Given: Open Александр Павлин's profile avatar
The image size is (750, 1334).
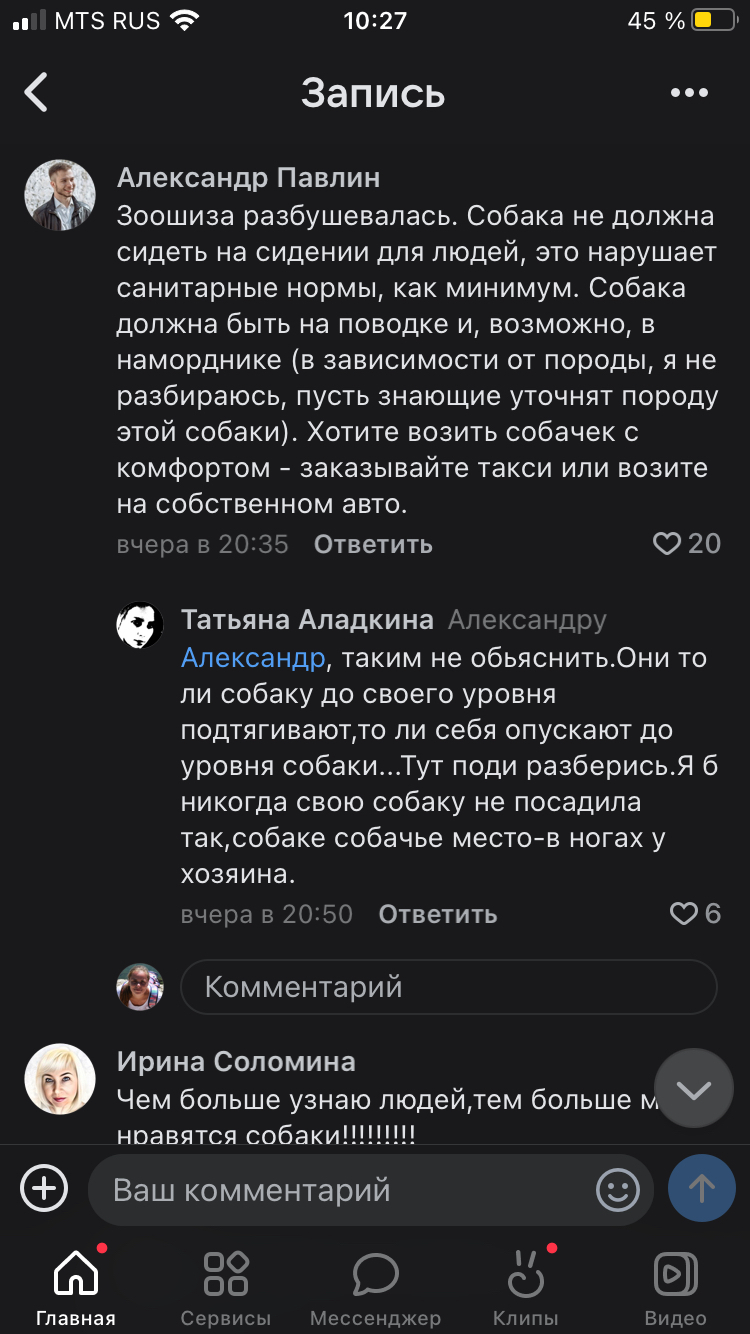Looking at the screenshot, I should tap(60, 196).
